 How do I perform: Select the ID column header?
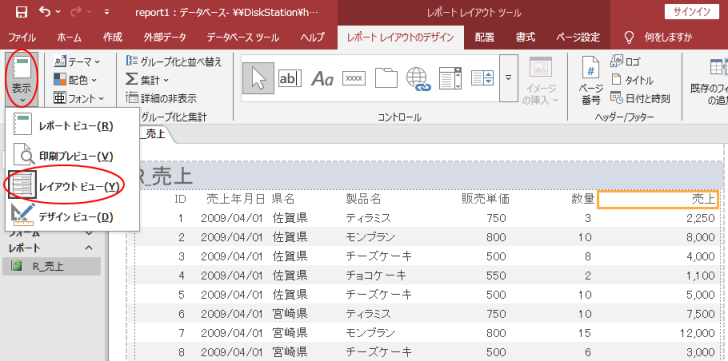180,200
